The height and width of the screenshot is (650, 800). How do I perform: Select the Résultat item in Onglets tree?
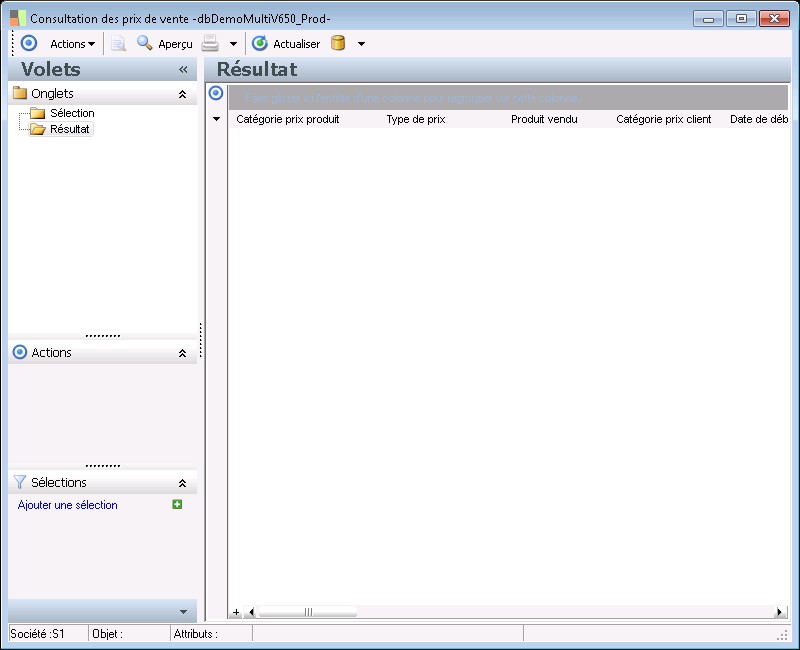[69, 129]
